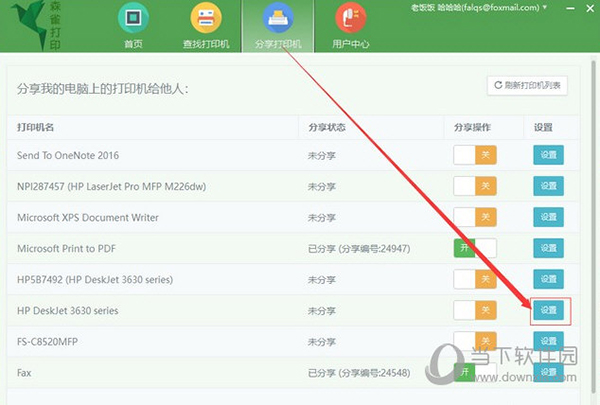
Task: Click the 打印机名 column header
Action: coord(35,127)
